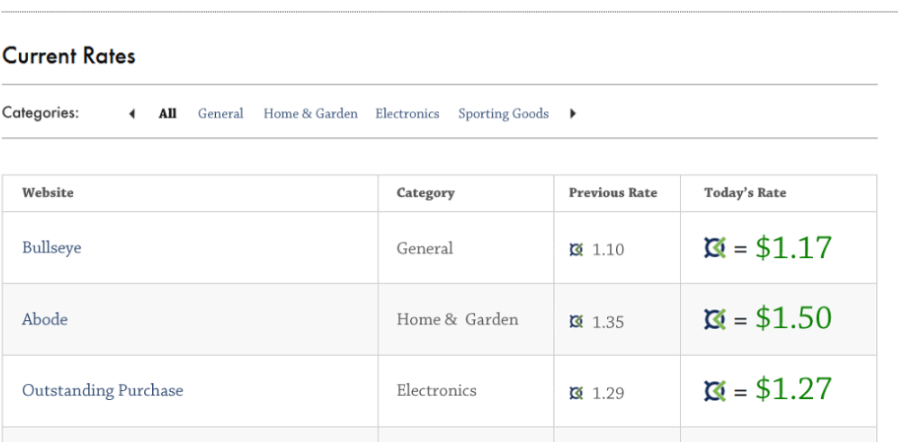Show Electronics category rates
898x442 pixels.
tap(407, 114)
